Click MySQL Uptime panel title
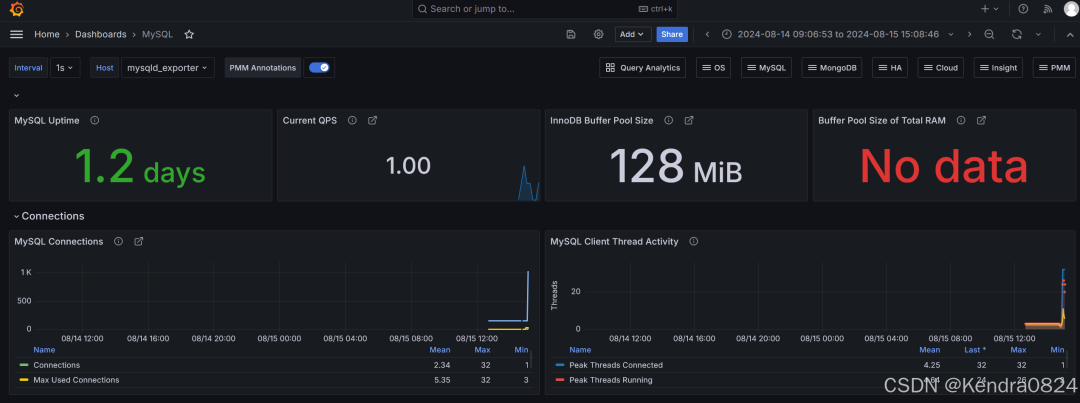The image size is (1080, 403). [47, 120]
